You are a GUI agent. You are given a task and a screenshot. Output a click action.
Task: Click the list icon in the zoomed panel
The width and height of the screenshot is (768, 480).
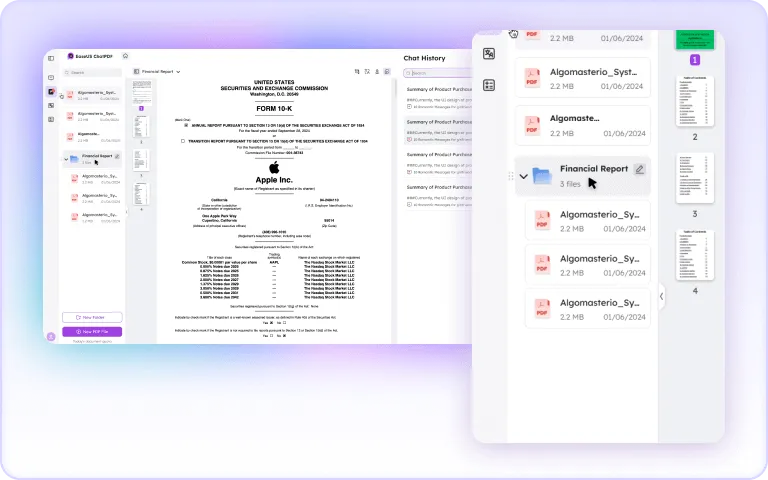(489, 85)
